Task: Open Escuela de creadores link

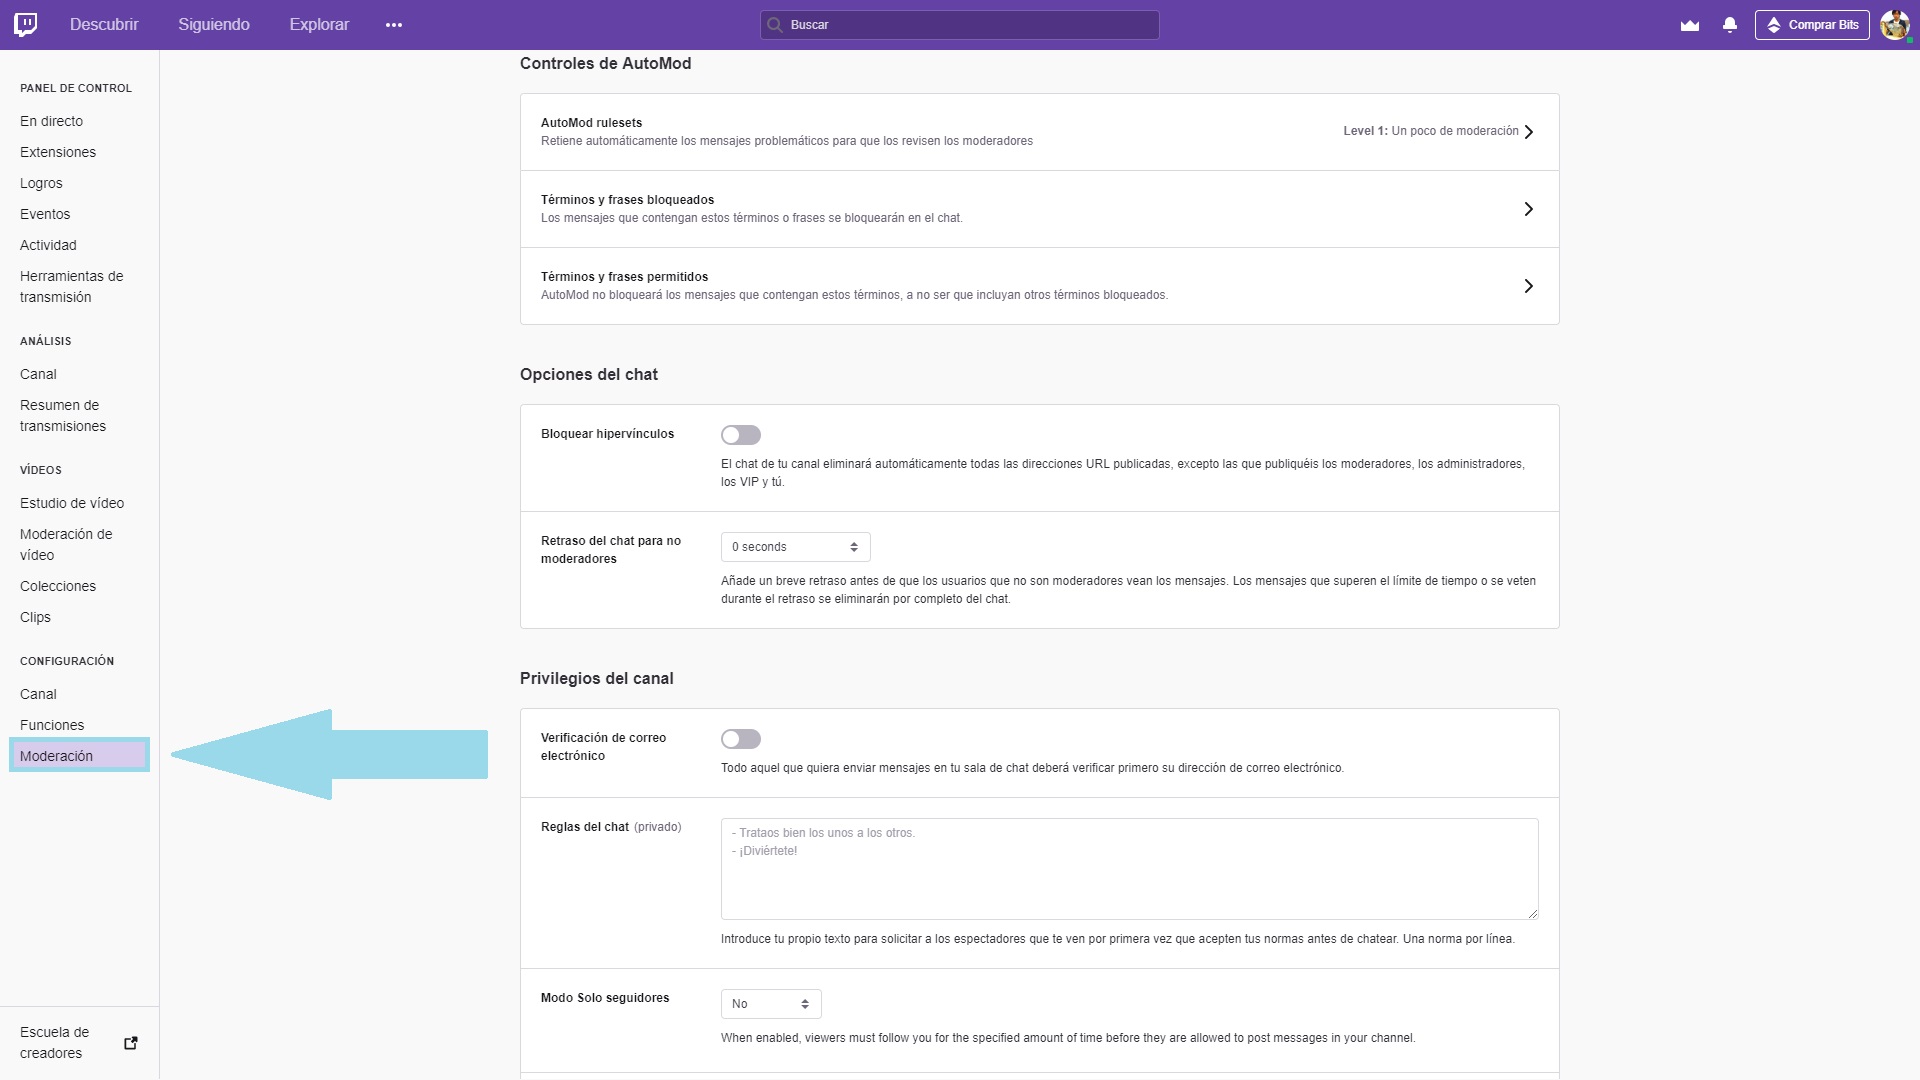Action: point(55,1043)
